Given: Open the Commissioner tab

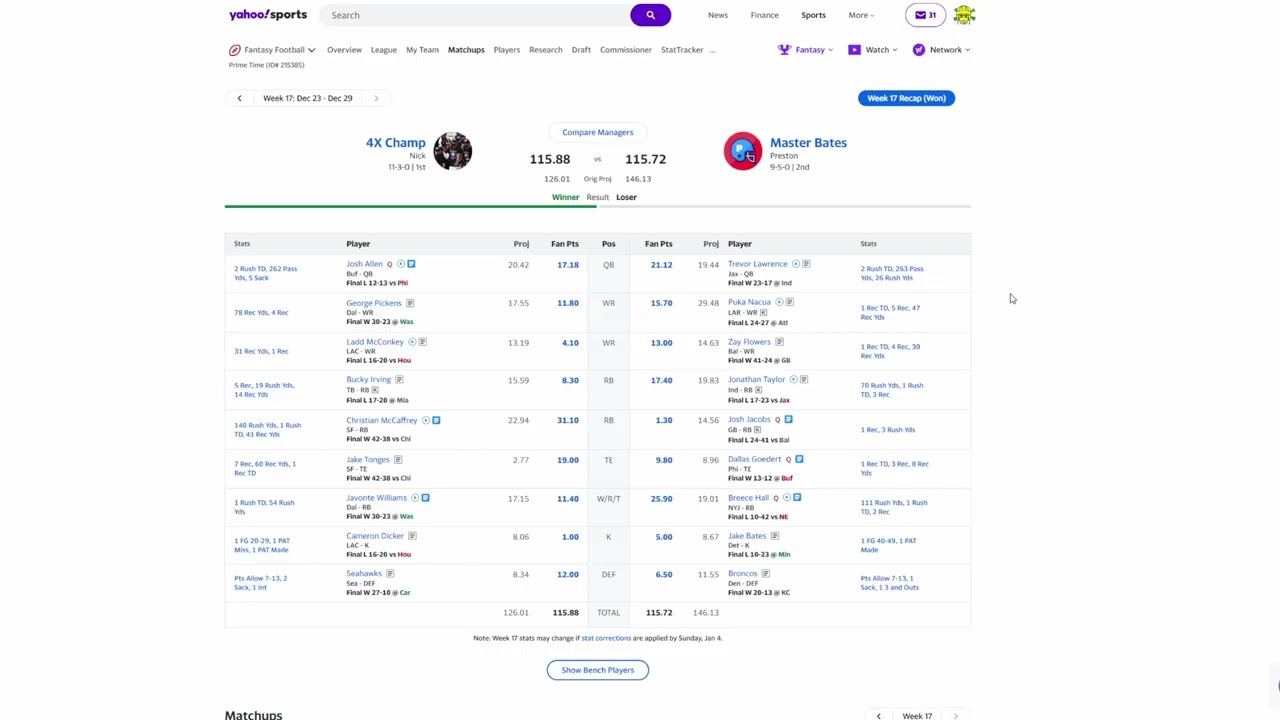Looking at the screenshot, I should point(626,50).
